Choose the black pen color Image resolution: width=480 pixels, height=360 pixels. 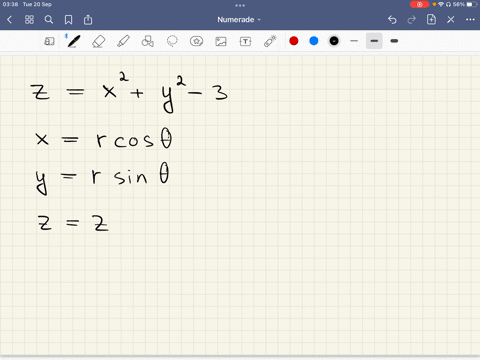[x=334, y=41]
